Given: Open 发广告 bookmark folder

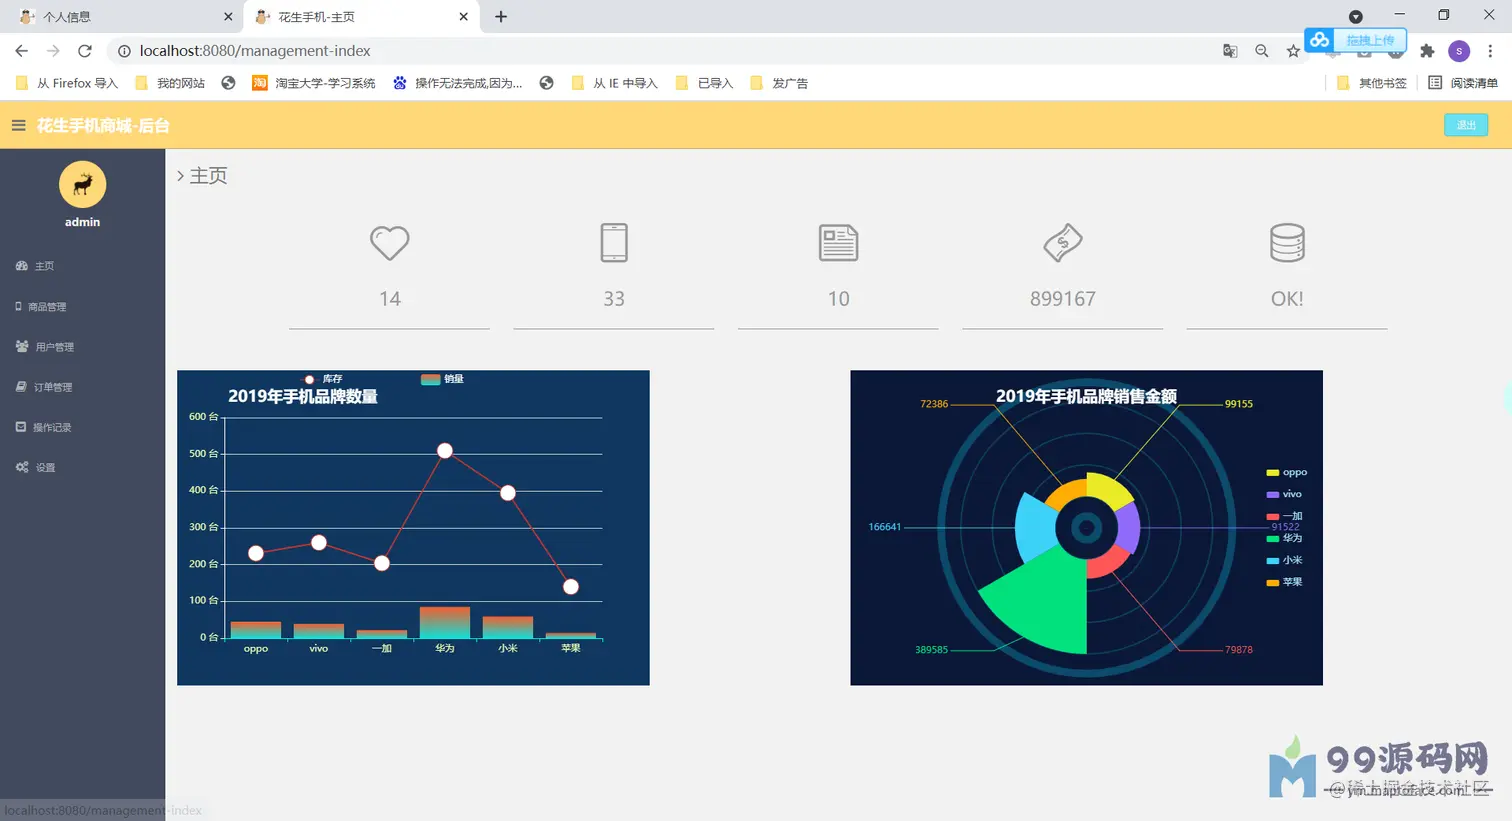Looking at the screenshot, I should pos(779,83).
